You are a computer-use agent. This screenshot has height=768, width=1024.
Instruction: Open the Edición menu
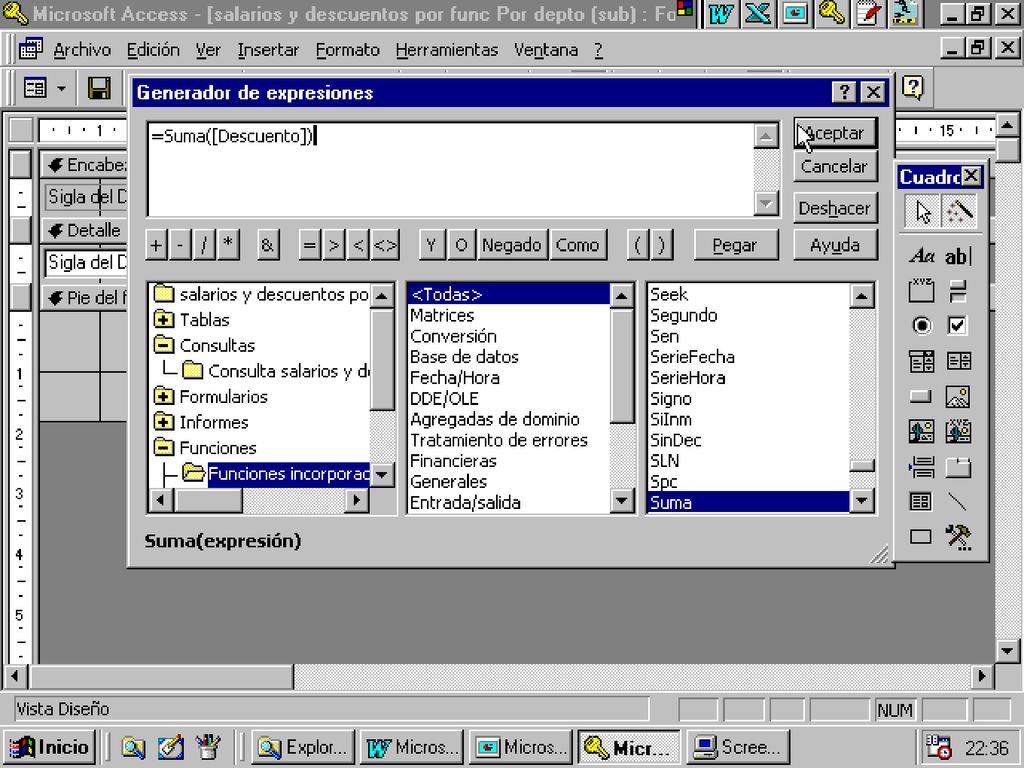(x=153, y=50)
